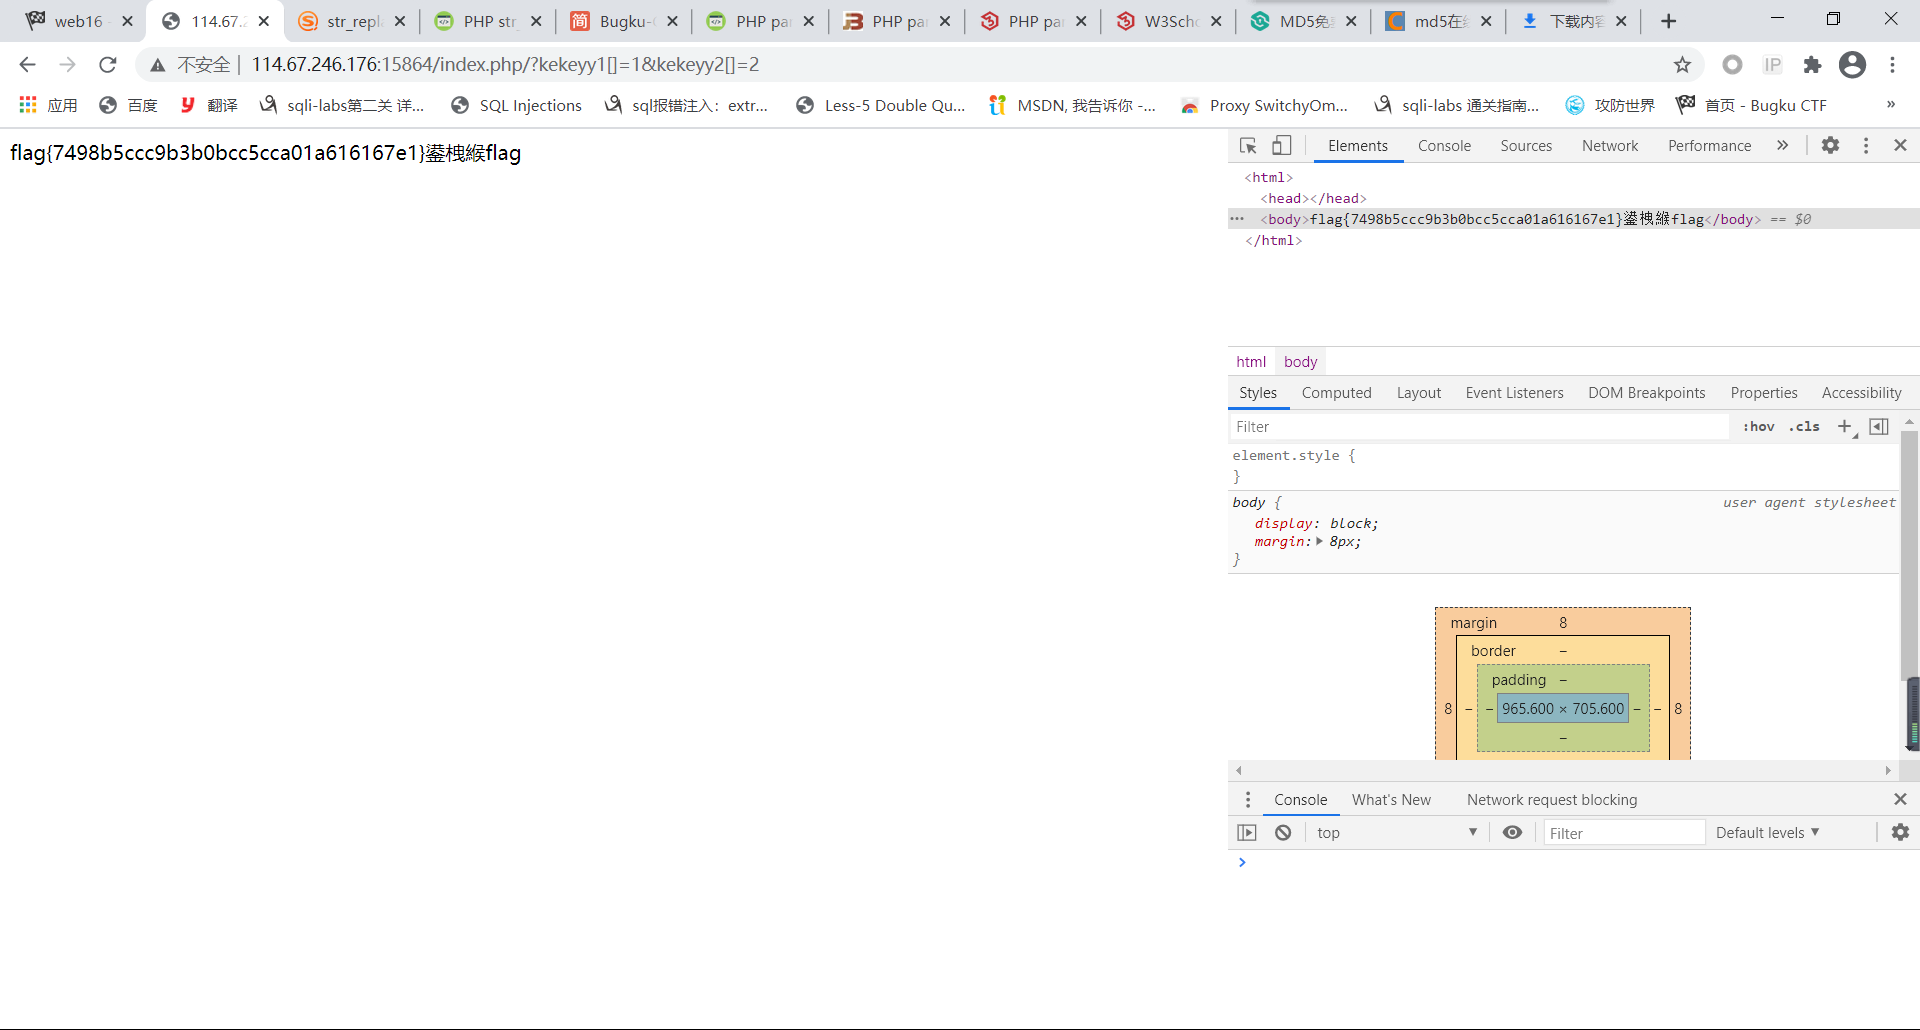Image resolution: width=1920 pixels, height=1030 pixels.
Task: Open the SQL Injections bookmark
Action: tap(516, 106)
